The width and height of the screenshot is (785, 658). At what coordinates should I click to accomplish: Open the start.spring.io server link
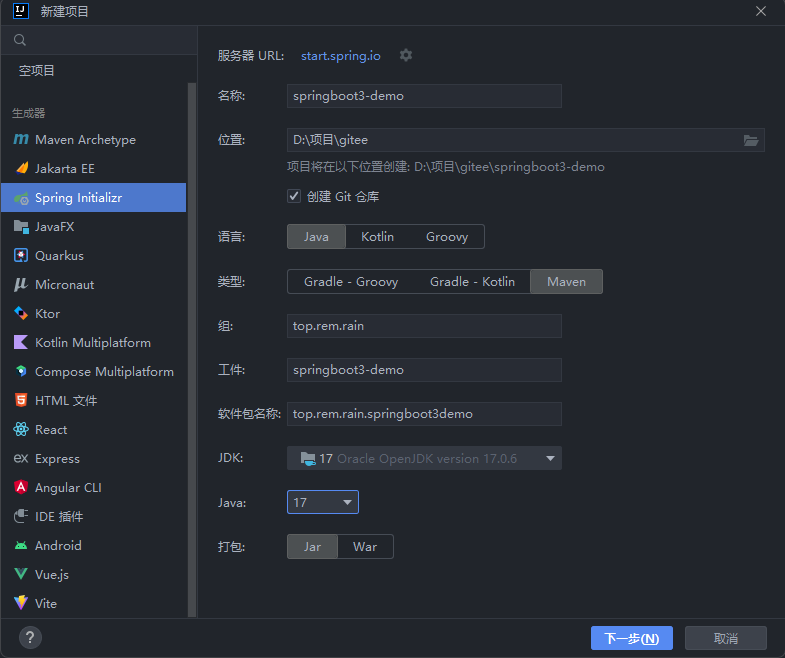pos(340,55)
